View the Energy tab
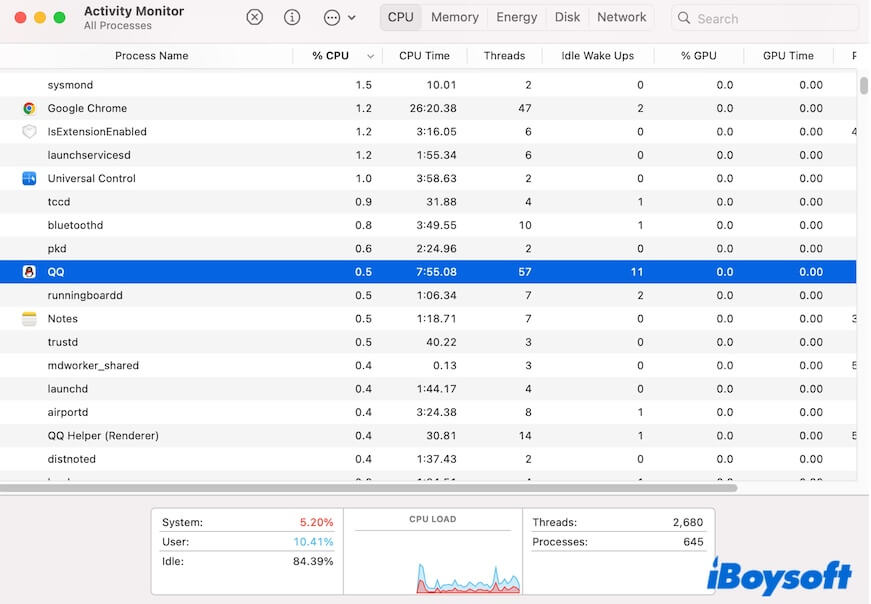The image size is (871, 604). pos(516,16)
